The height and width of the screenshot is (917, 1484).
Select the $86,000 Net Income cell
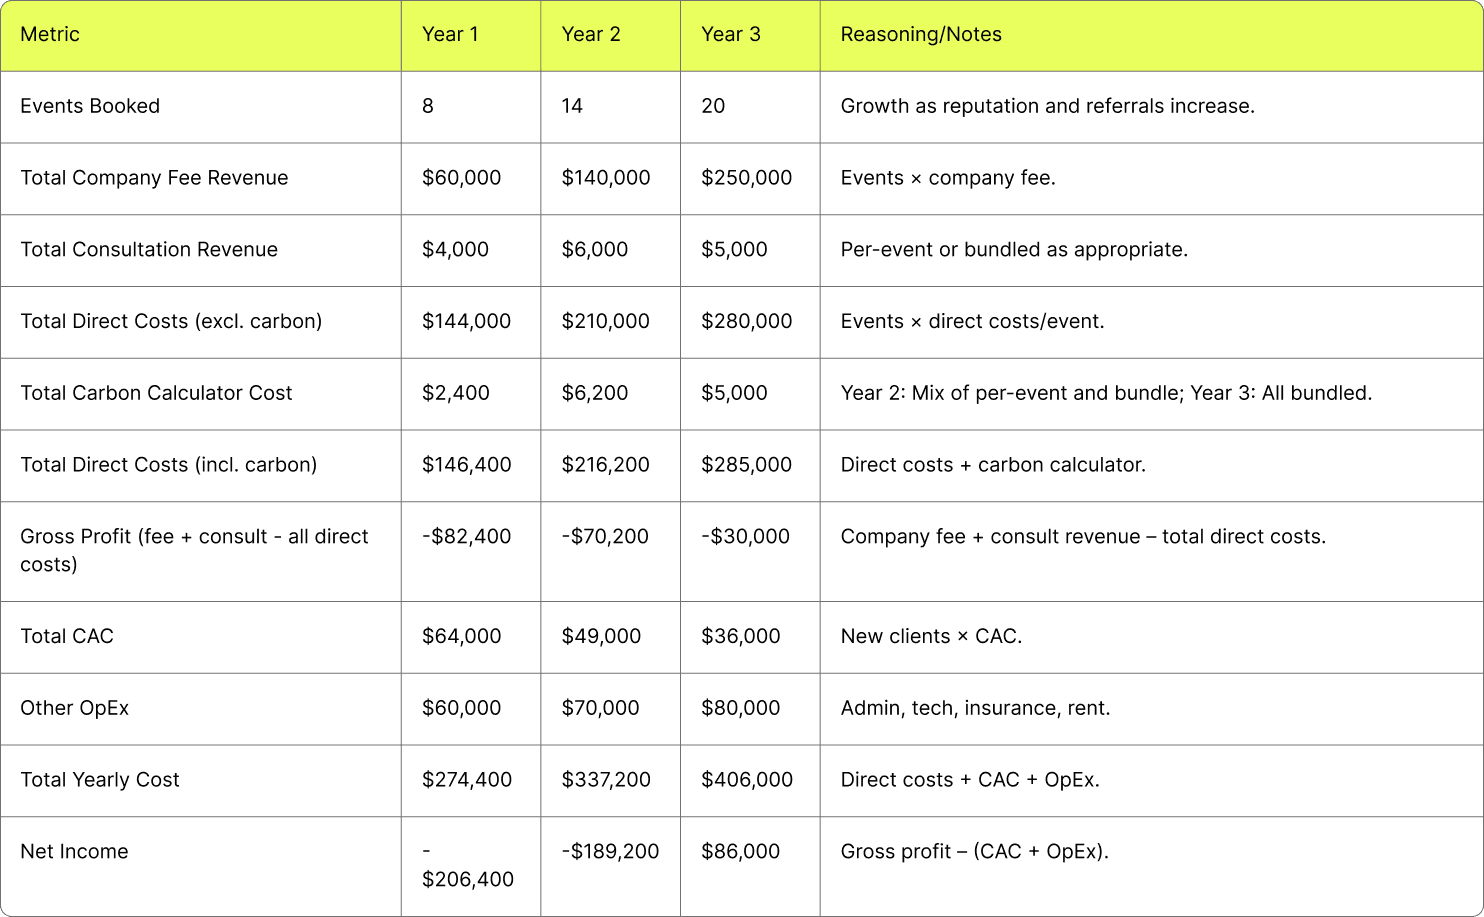click(x=740, y=852)
